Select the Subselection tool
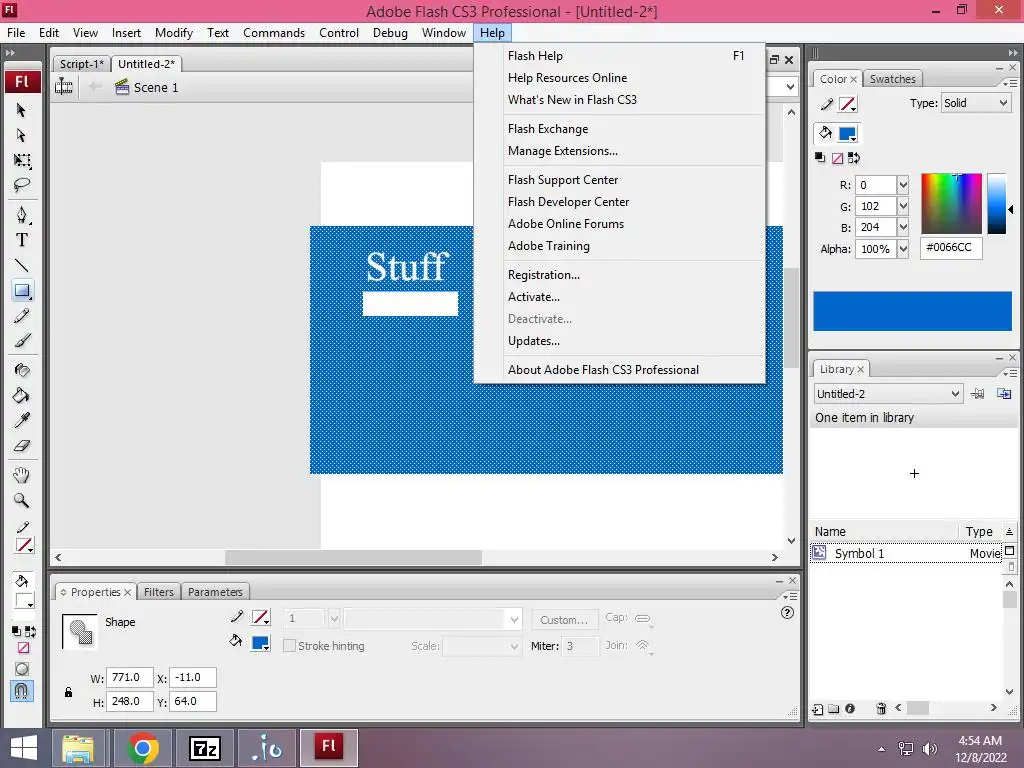 click(x=21, y=135)
